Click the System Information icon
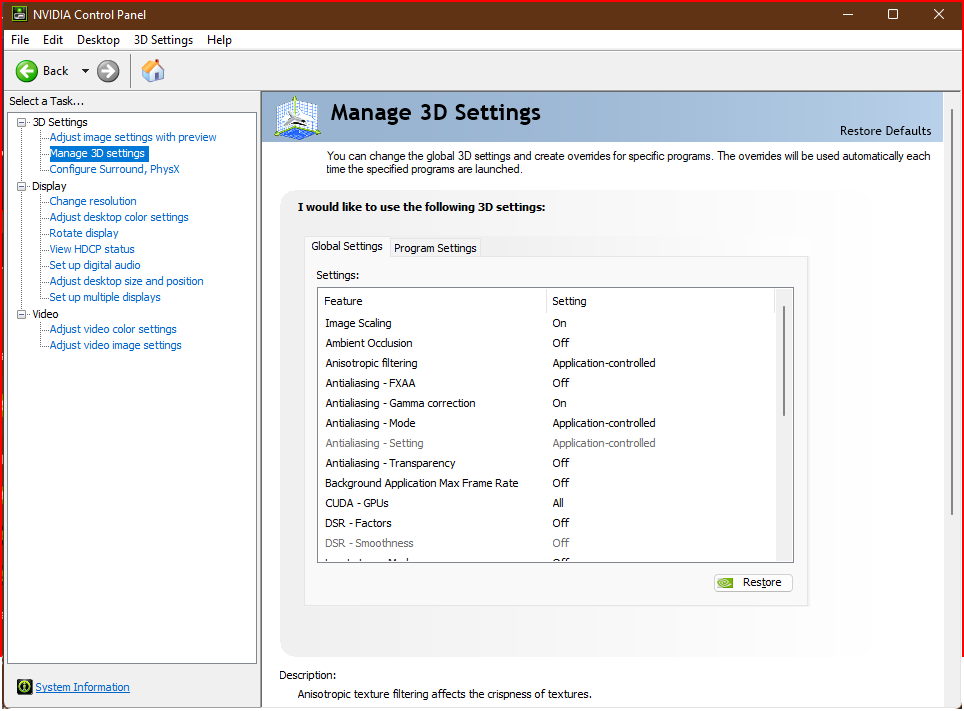This screenshot has width=964, height=711. coord(25,687)
